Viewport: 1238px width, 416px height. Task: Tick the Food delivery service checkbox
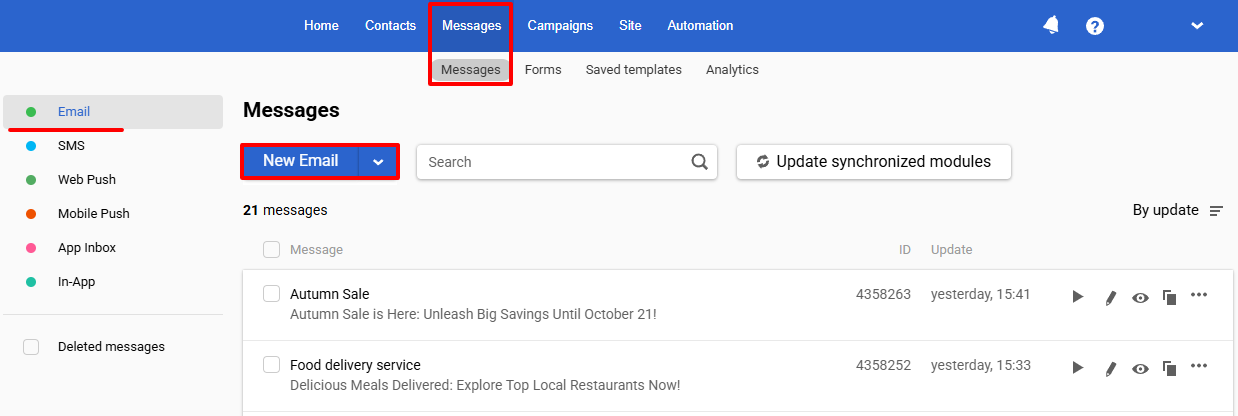(x=271, y=364)
